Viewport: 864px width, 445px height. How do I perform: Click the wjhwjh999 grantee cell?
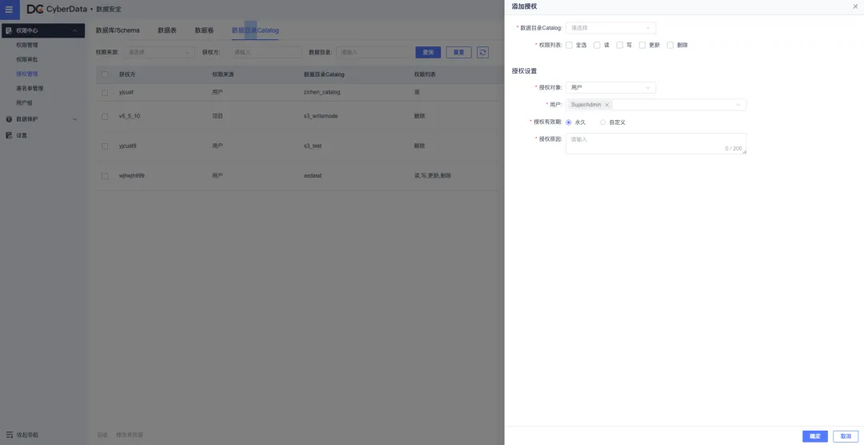point(132,176)
